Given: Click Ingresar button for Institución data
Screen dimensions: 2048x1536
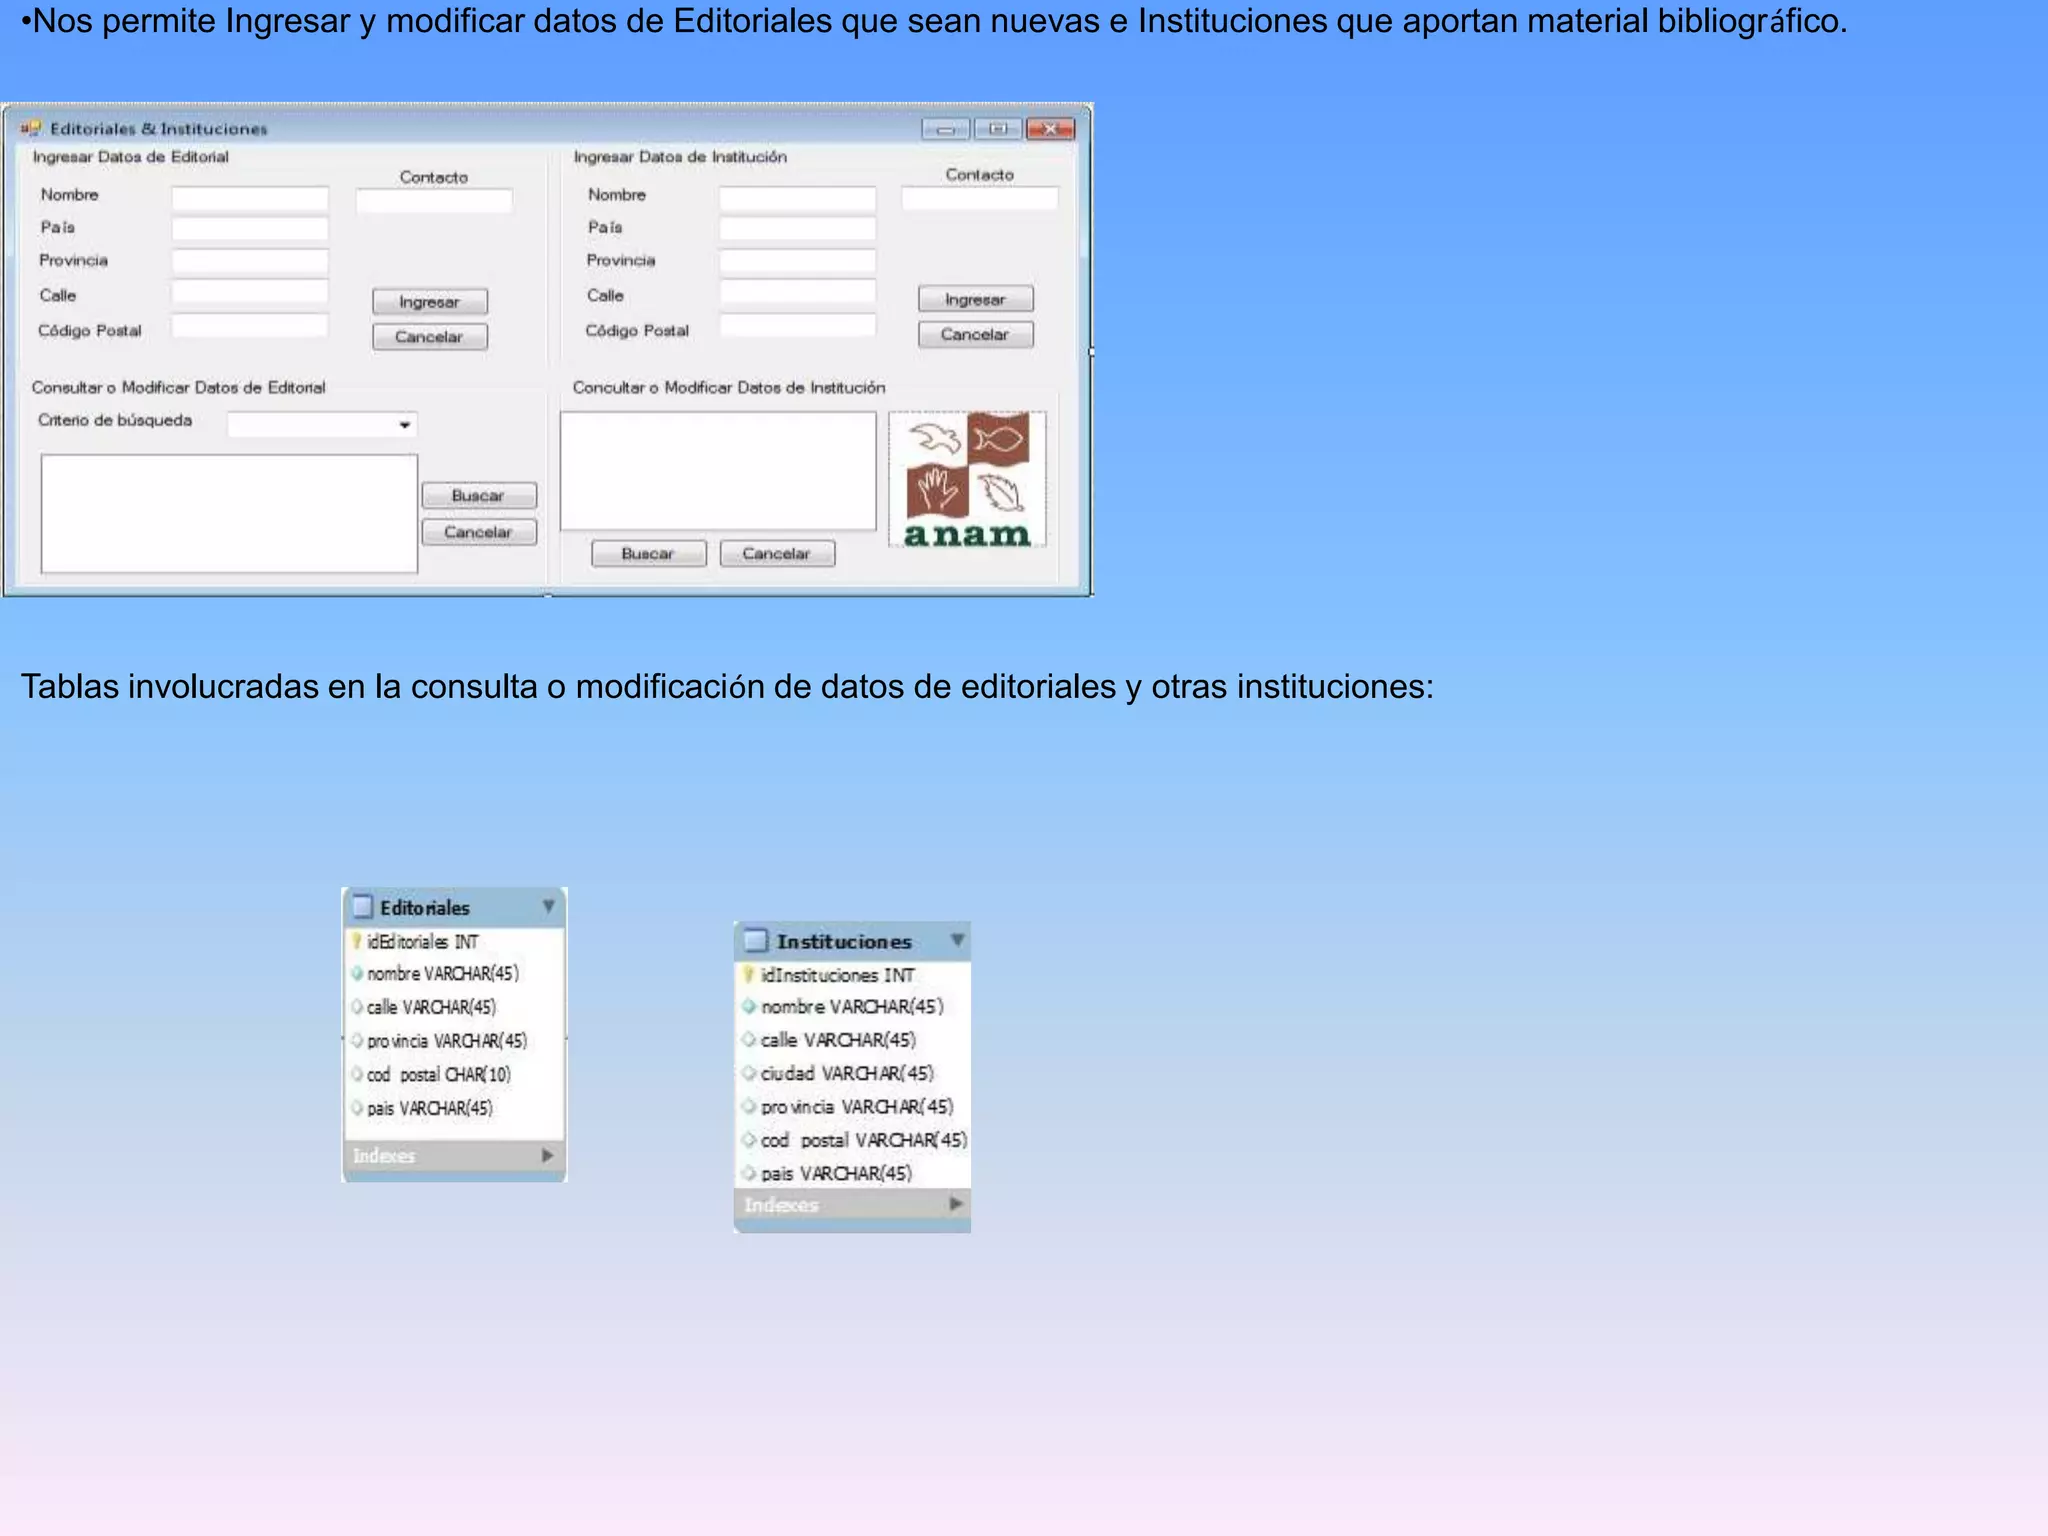Looking at the screenshot, I should (x=976, y=299).
